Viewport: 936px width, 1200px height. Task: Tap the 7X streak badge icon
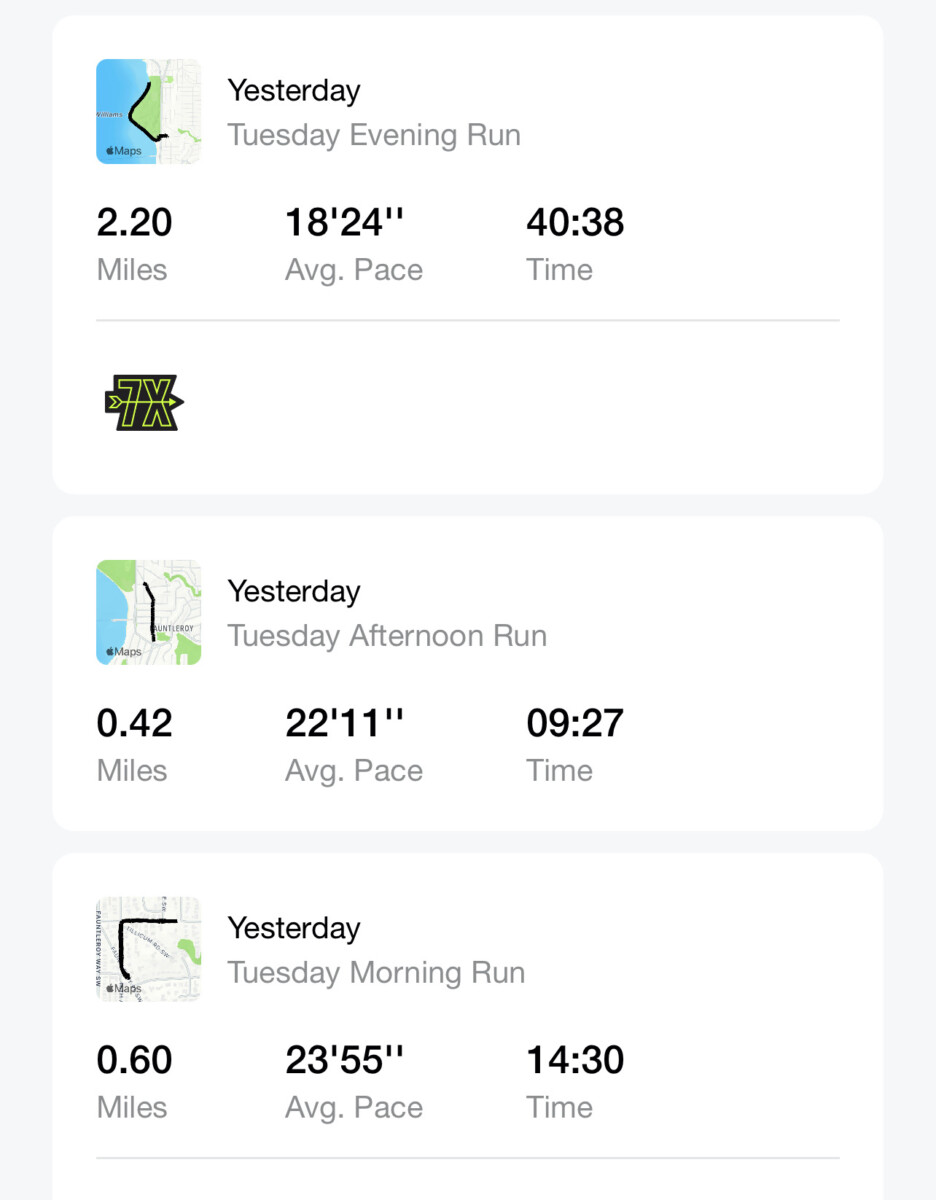pyautogui.click(x=144, y=403)
